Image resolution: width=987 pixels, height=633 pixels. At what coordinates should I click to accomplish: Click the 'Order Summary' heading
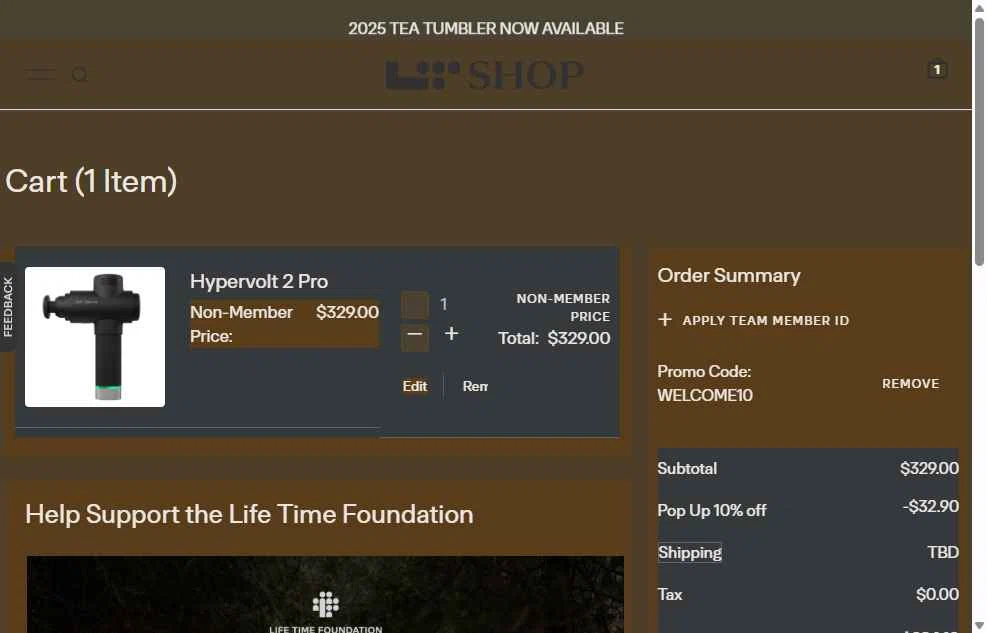[729, 276]
